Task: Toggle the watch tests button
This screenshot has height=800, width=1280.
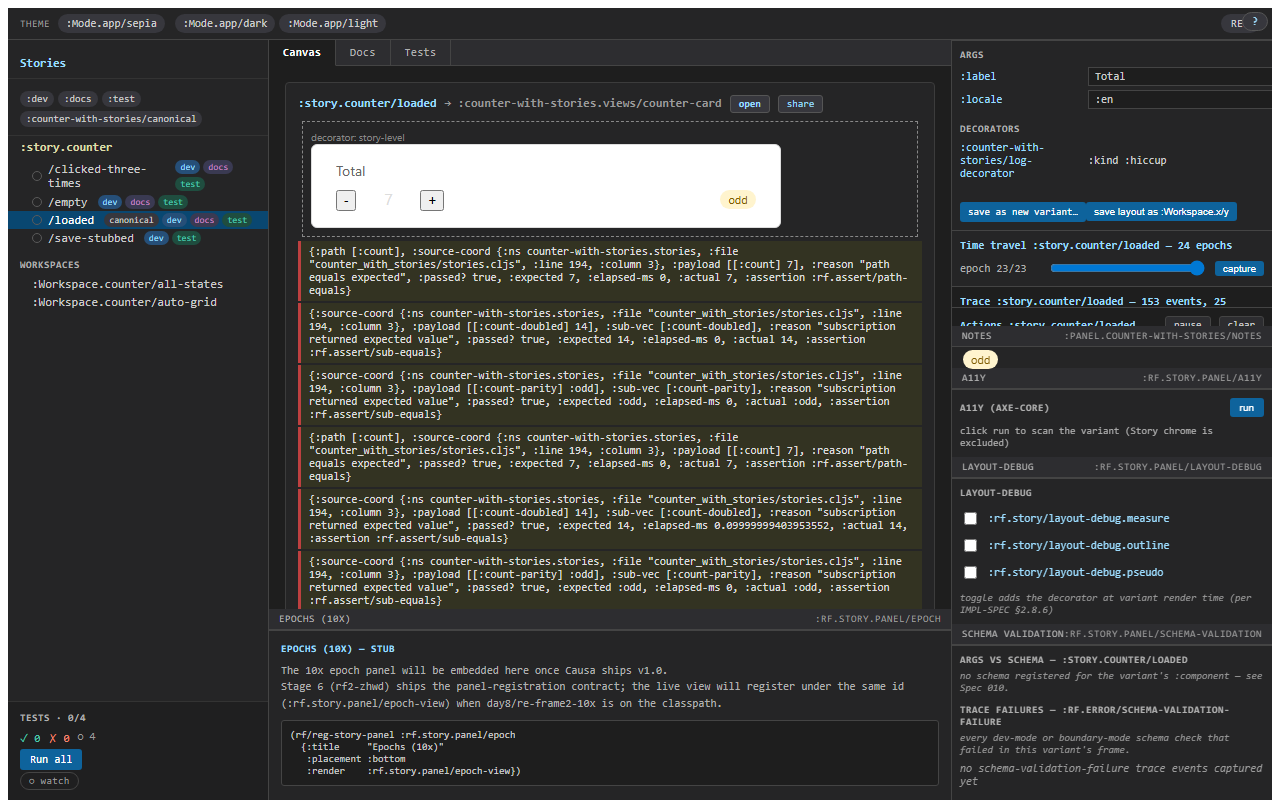Action: 49,781
